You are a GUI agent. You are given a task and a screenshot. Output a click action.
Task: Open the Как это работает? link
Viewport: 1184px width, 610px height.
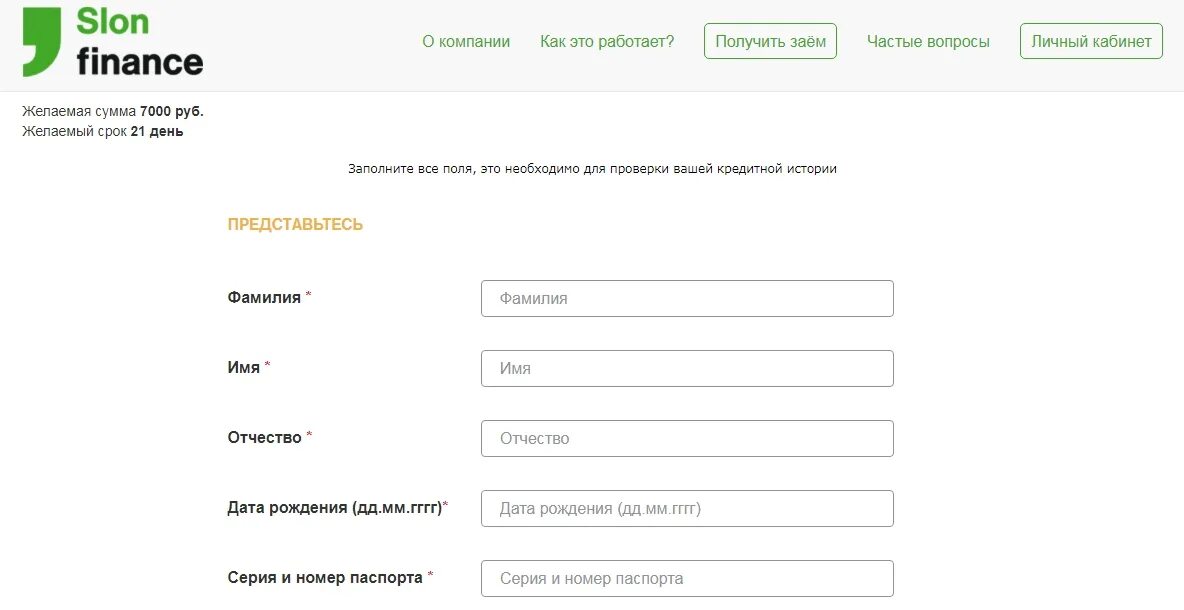point(607,42)
